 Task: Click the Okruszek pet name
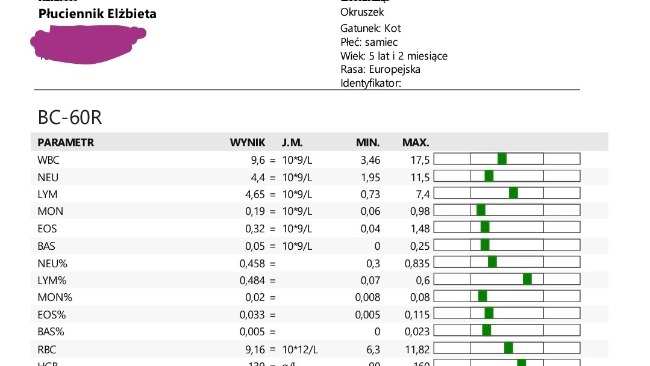pyautogui.click(x=362, y=12)
